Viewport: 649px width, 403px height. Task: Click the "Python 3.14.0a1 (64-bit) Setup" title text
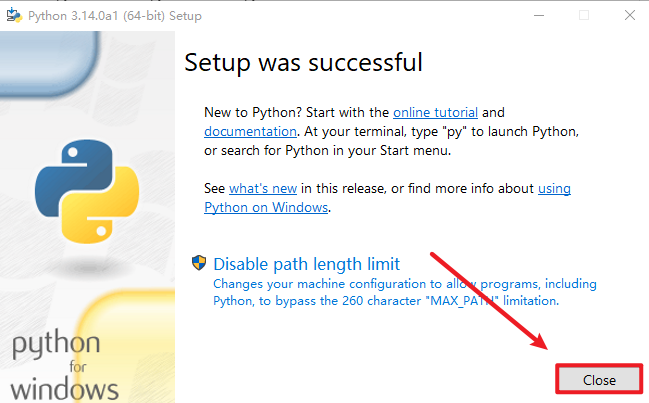point(115,15)
